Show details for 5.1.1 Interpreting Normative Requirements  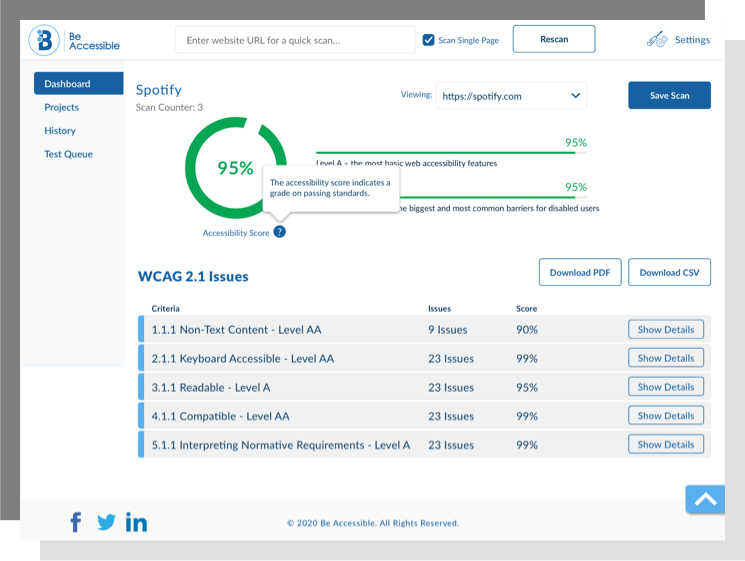[666, 444]
